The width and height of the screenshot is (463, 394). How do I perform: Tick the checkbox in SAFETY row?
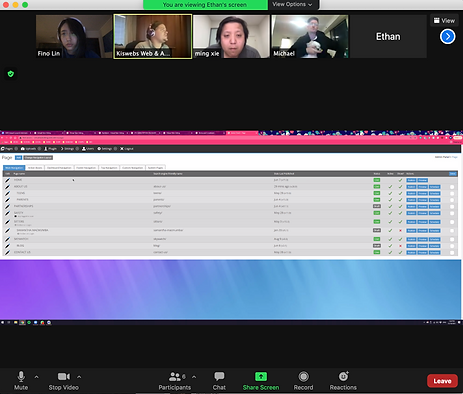click(452, 213)
